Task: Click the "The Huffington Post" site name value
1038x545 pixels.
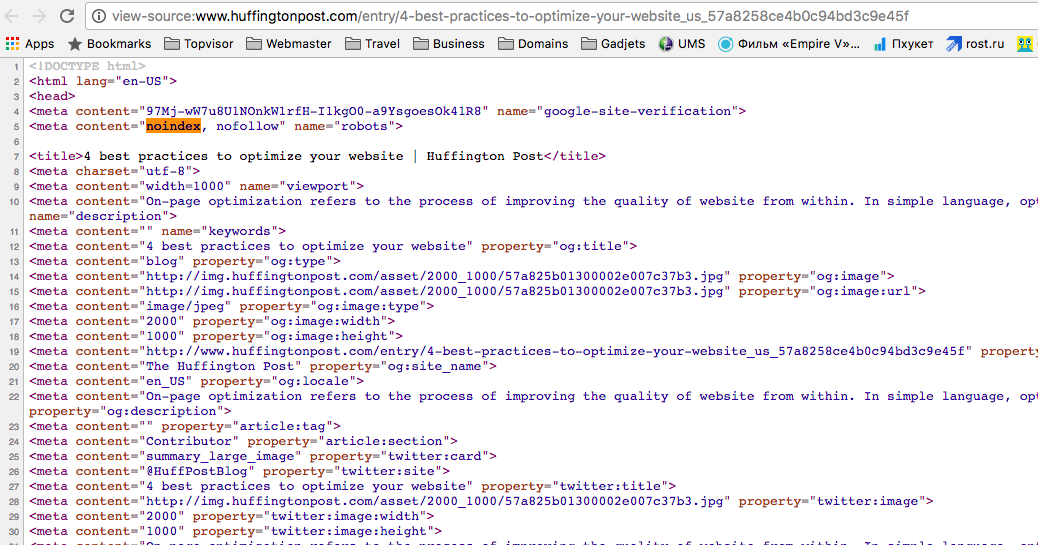Action: [220, 366]
